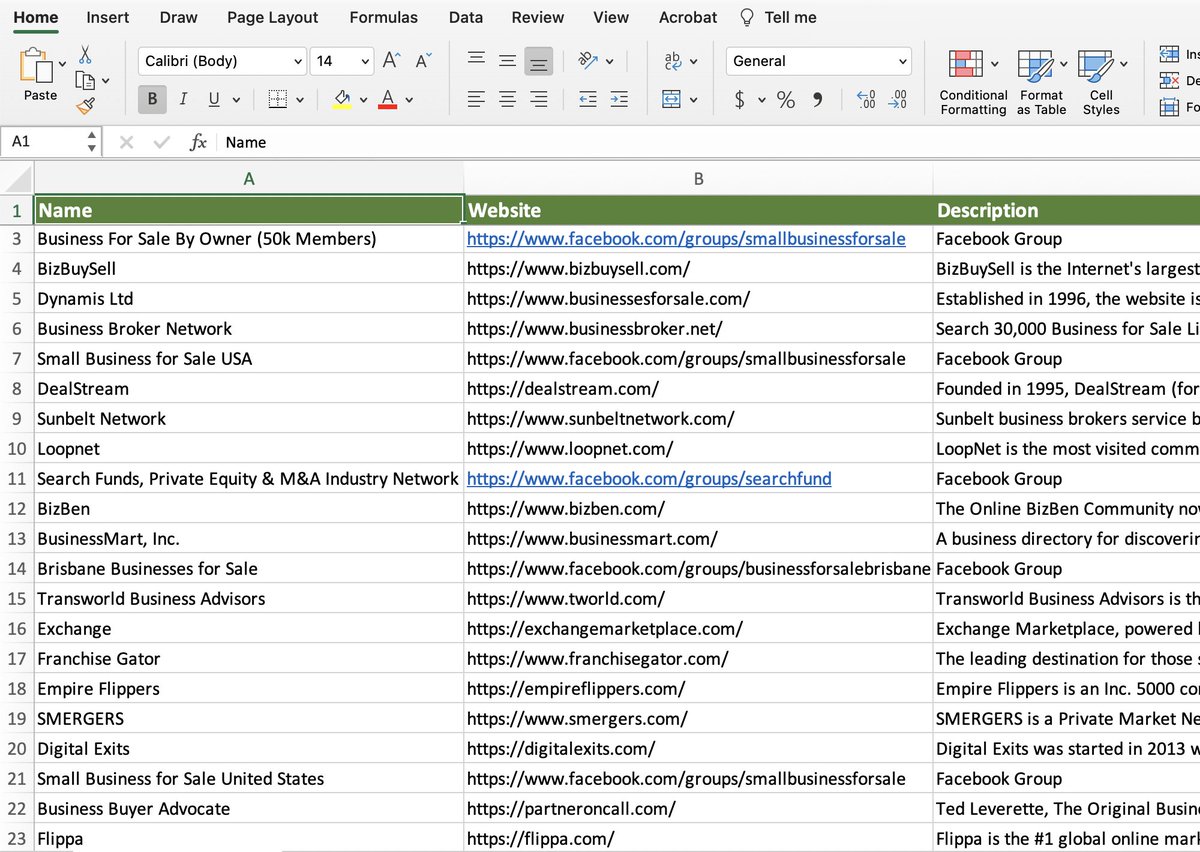This screenshot has width=1200, height=852.
Task: Apply italic formatting
Action: (x=183, y=99)
